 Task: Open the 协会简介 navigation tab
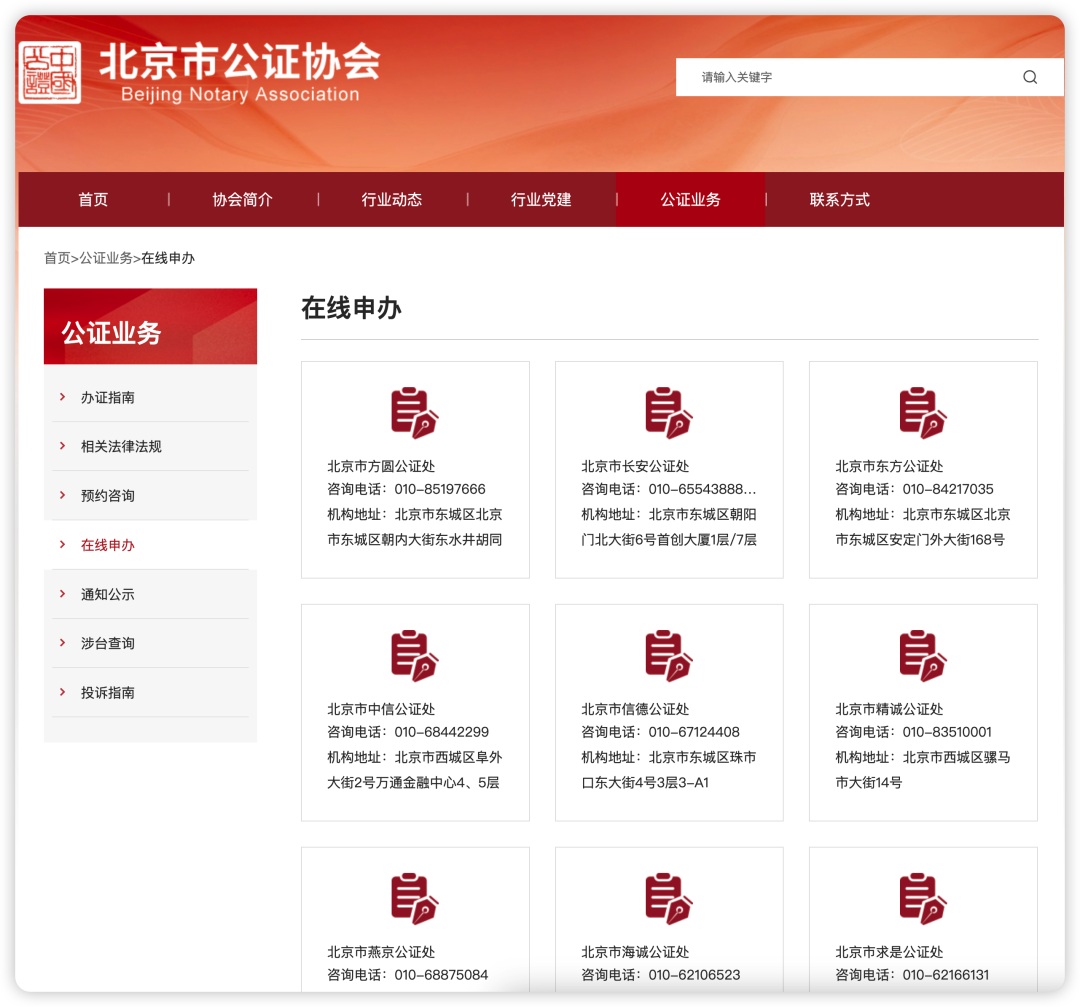coord(242,200)
